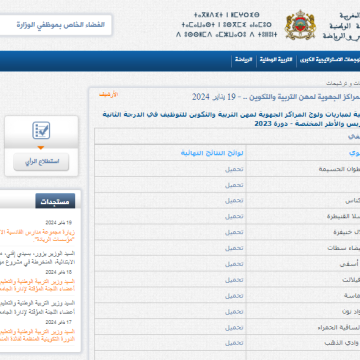The width and height of the screenshot is (360, 360).
Task: Click تحميل link in the وادي الذهب row
Action: tap(234, 343)
